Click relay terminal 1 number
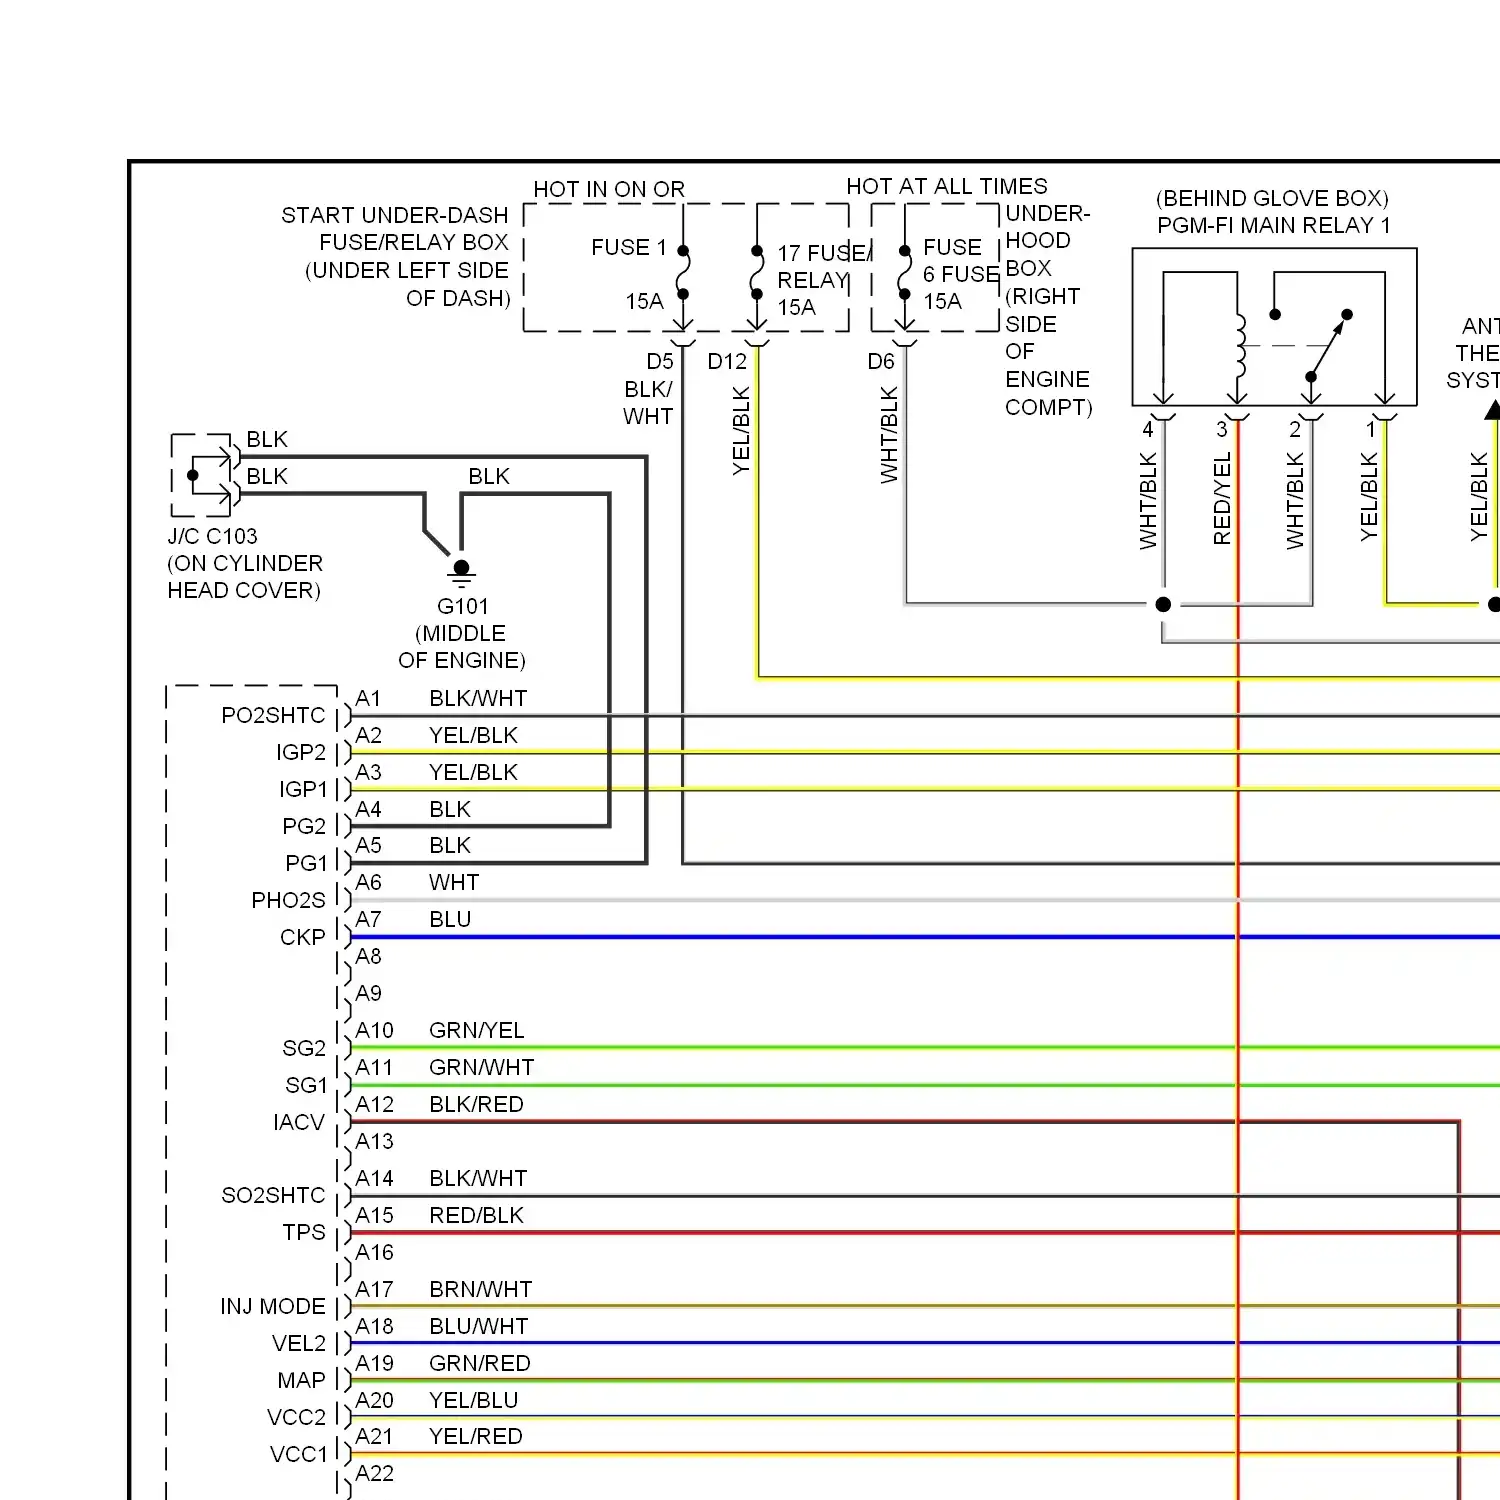The height and width of the screenshot is (1500, 1500). (1370, 429)
